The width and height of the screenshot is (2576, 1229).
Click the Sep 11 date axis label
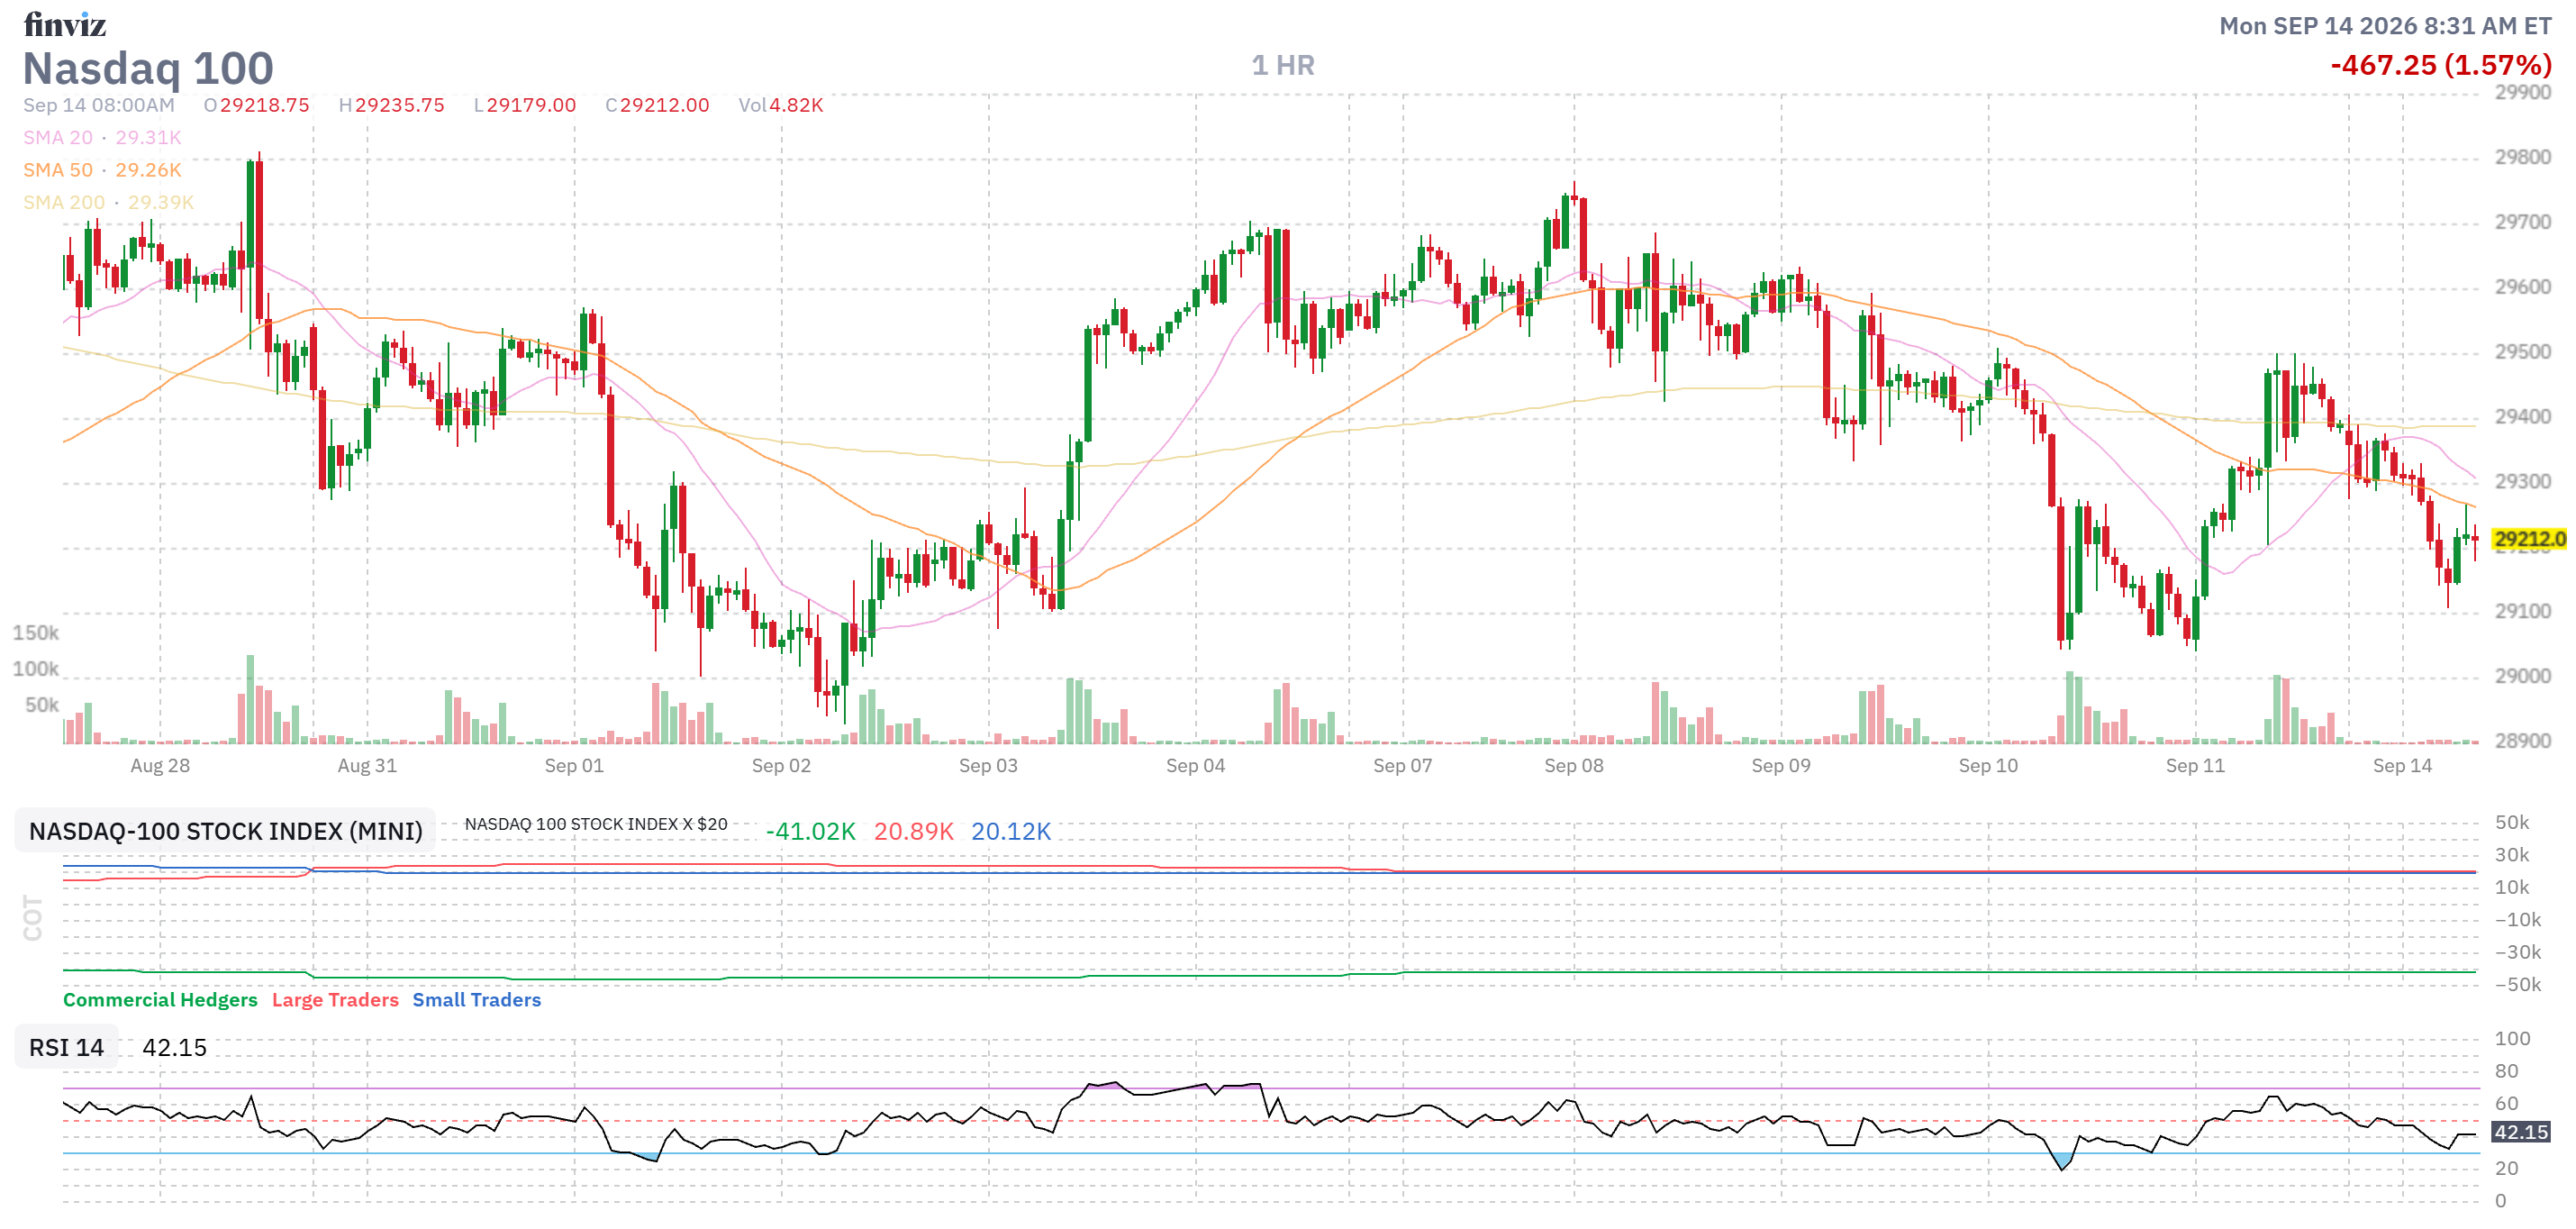pyautogui.click(x=2195, y=765)
